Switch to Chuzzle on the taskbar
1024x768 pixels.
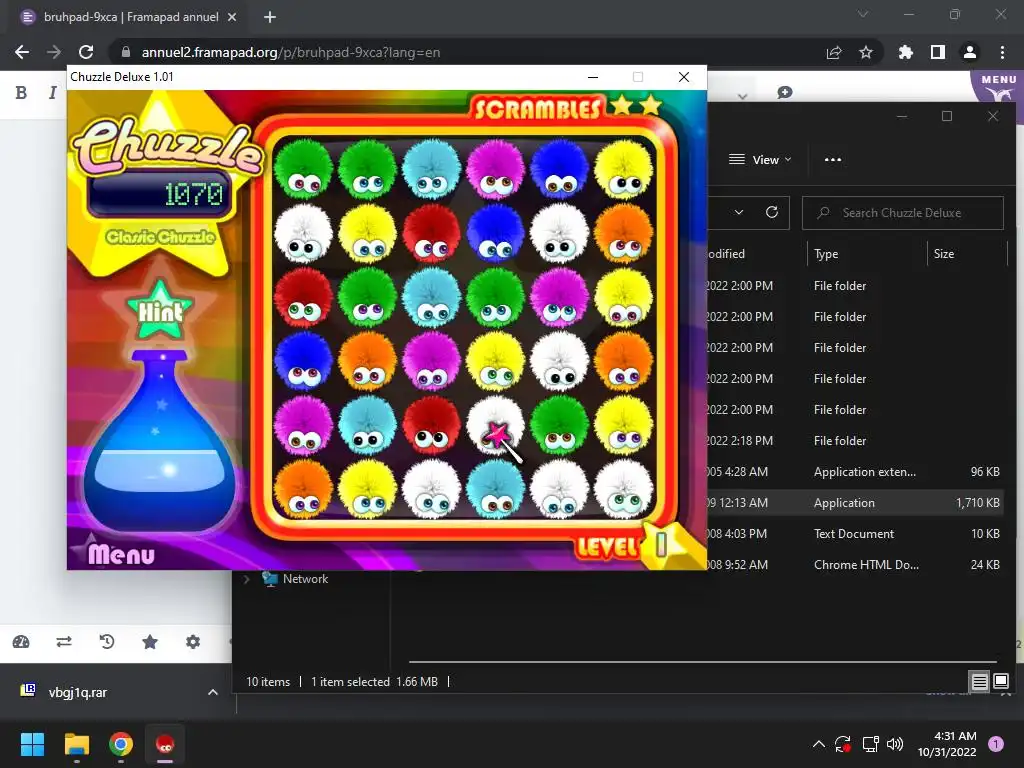[165, 744]
